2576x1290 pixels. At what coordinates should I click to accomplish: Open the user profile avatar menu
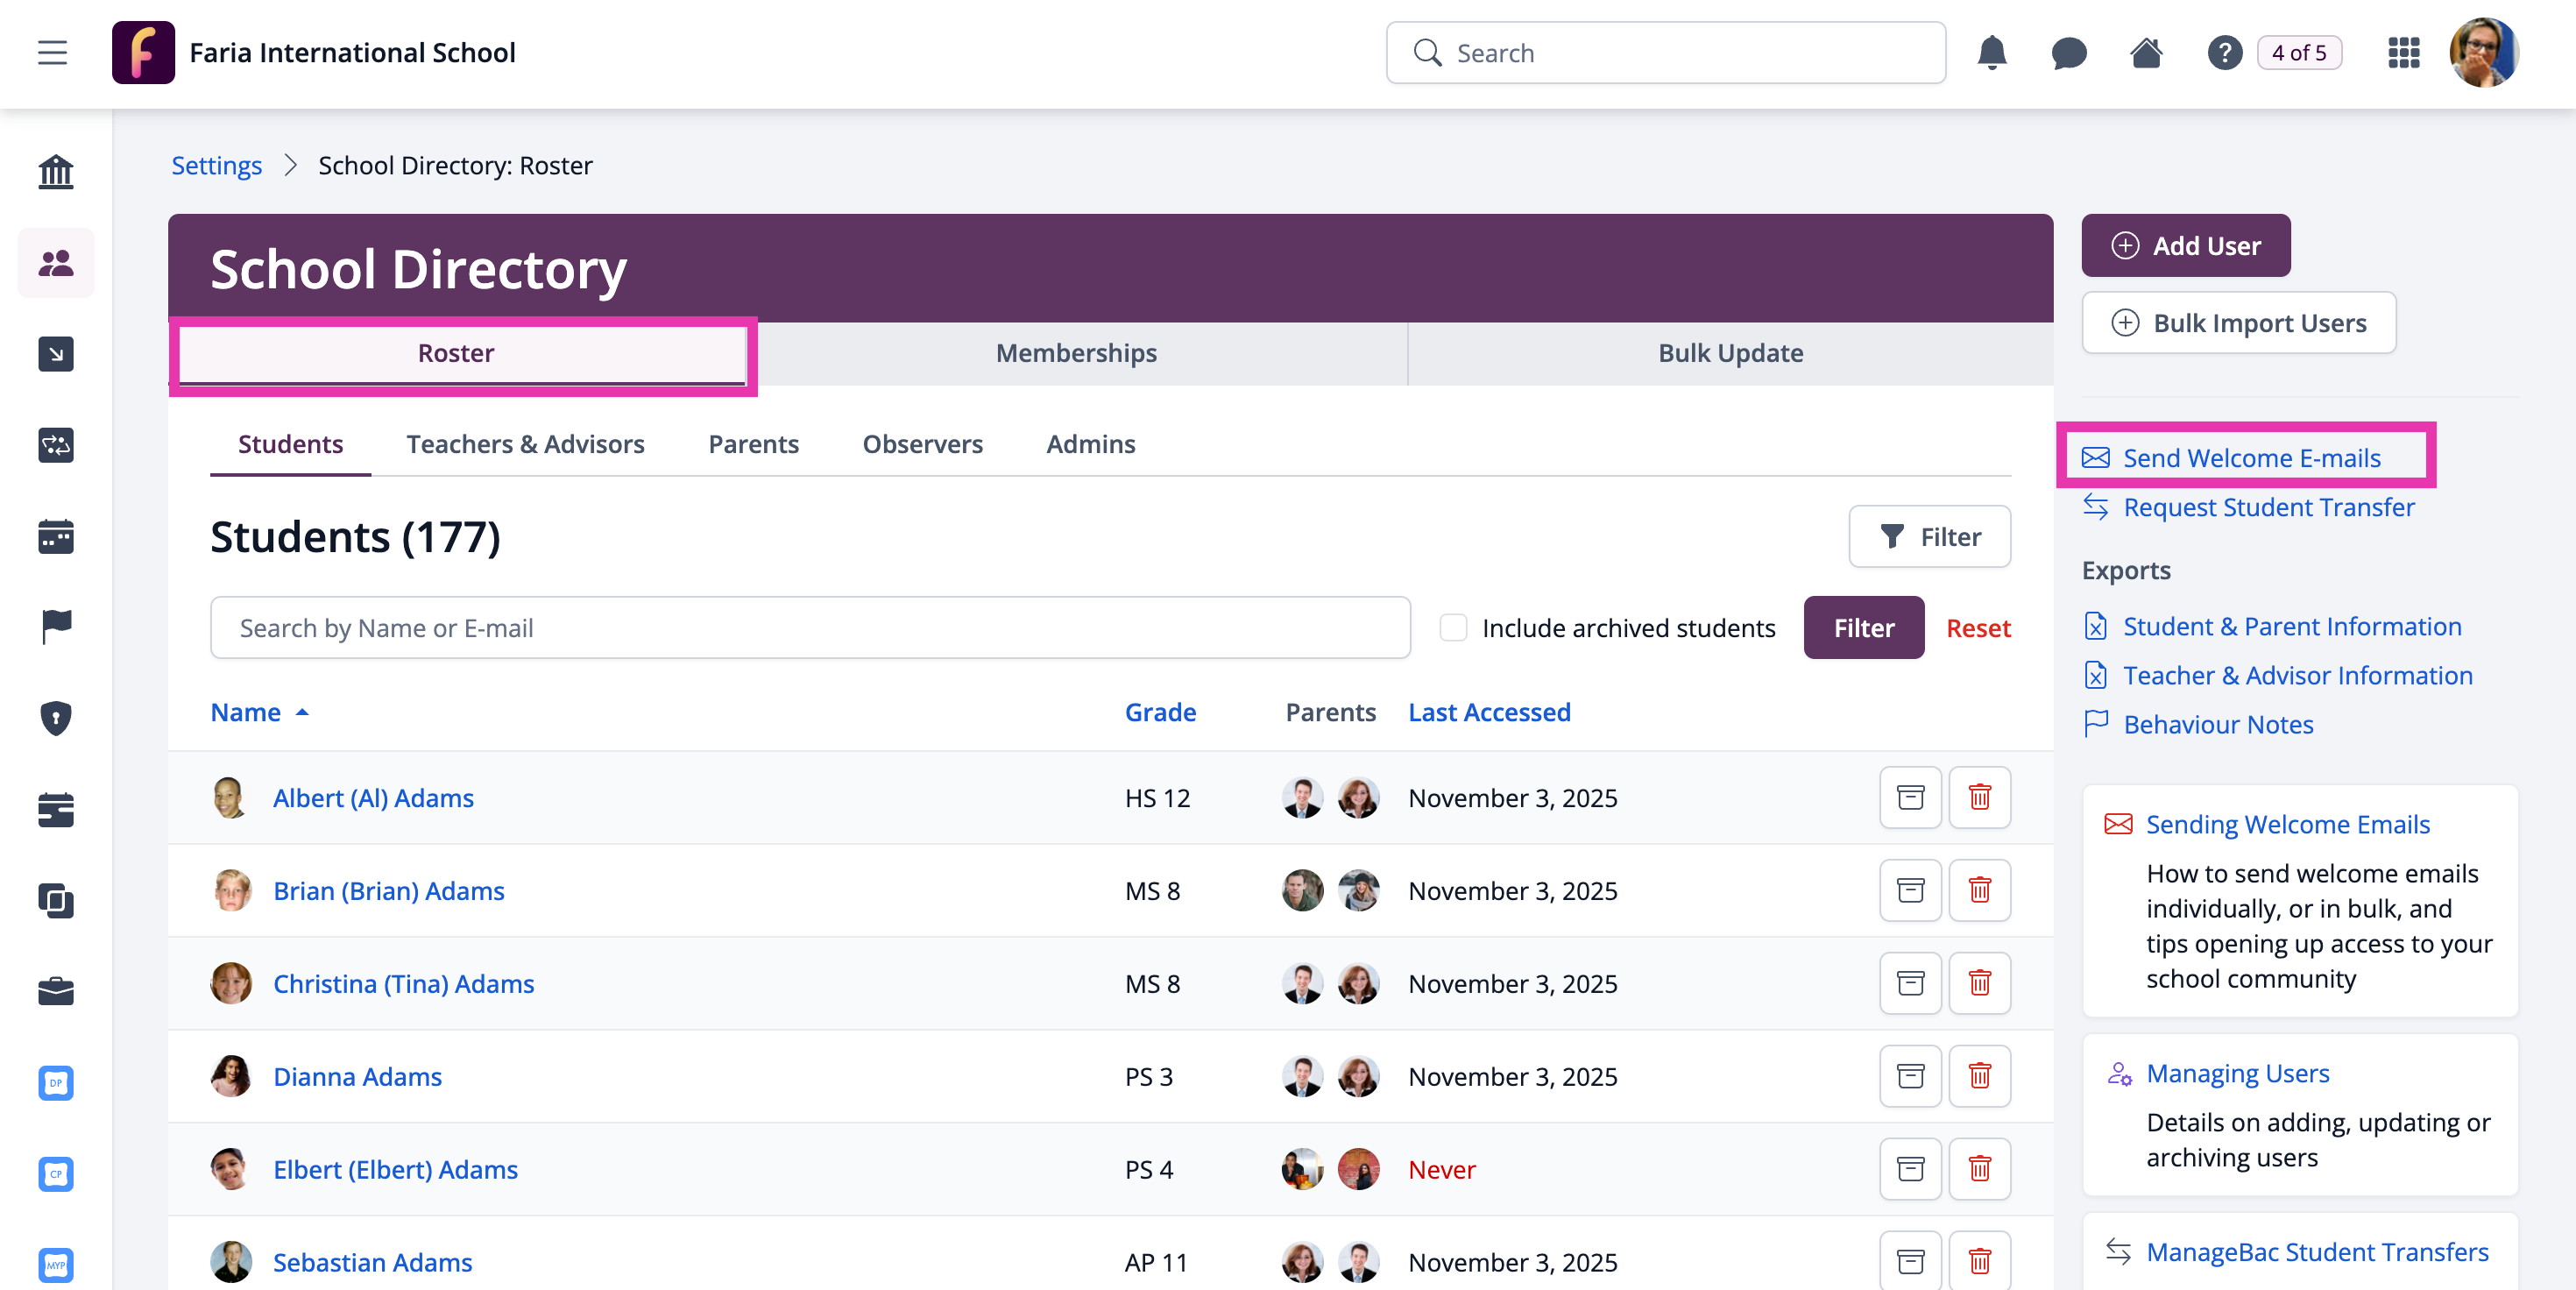click(2483, 52)
